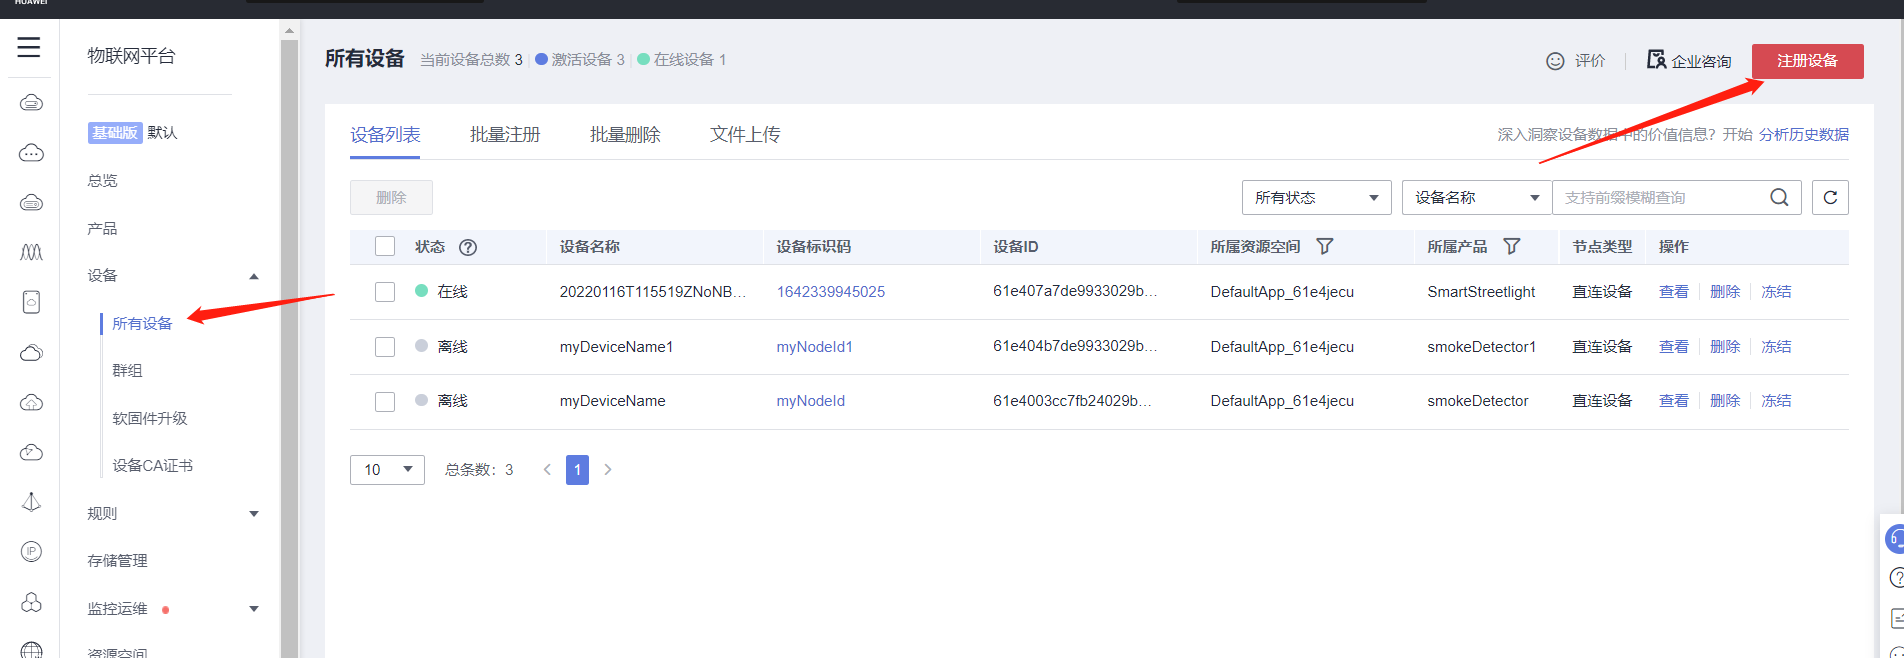Open the 所有状态 status dropdown
1904x658 pixels.
[1316, 197]
